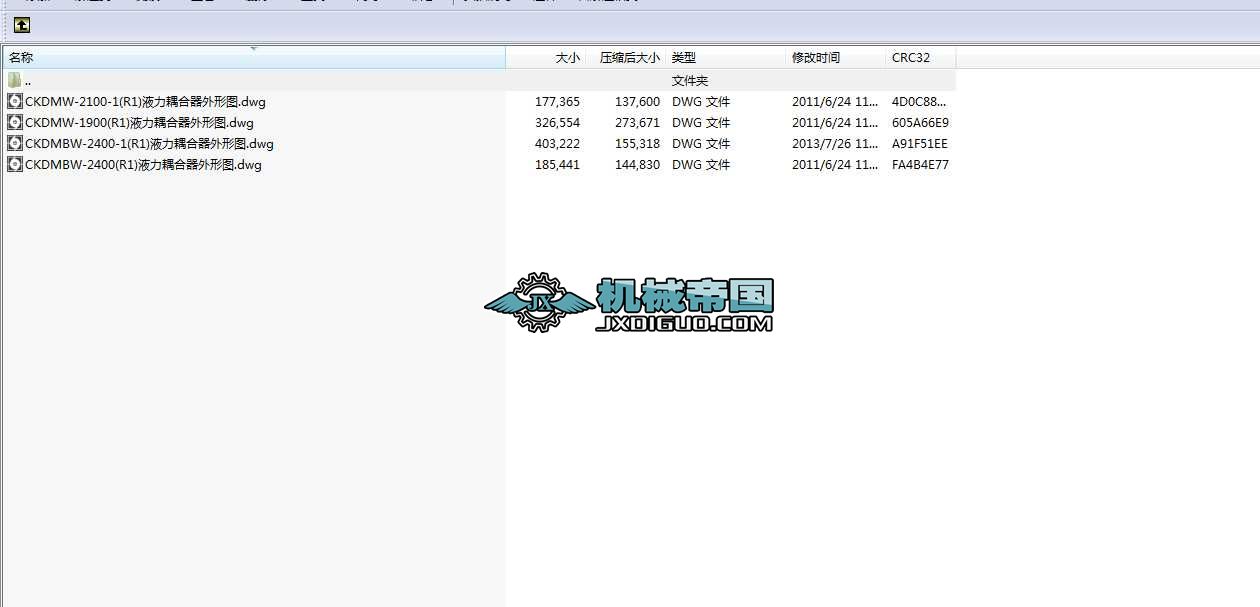Select the DWG file icon of CKDMBW-2400(R1)
Screen dimensions: 1260x607
click(x=14, y=164)
